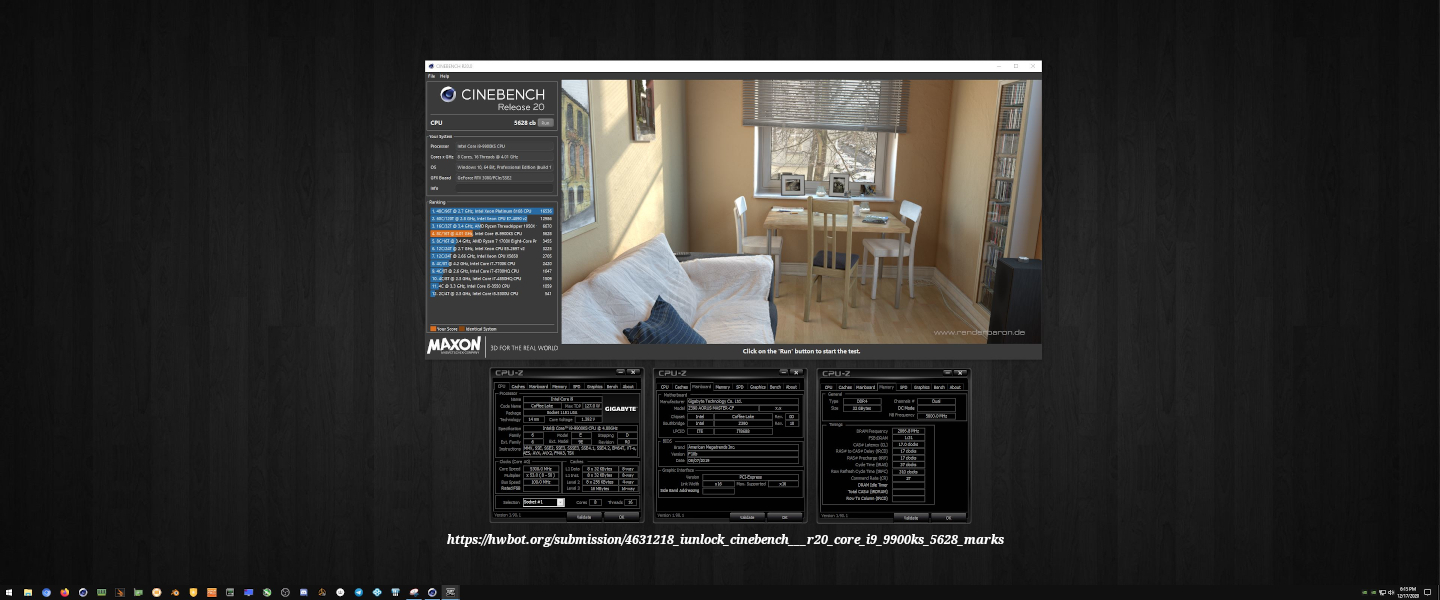Select ranking row Intel Core i7-7700K CPU

tap(491, 263)
